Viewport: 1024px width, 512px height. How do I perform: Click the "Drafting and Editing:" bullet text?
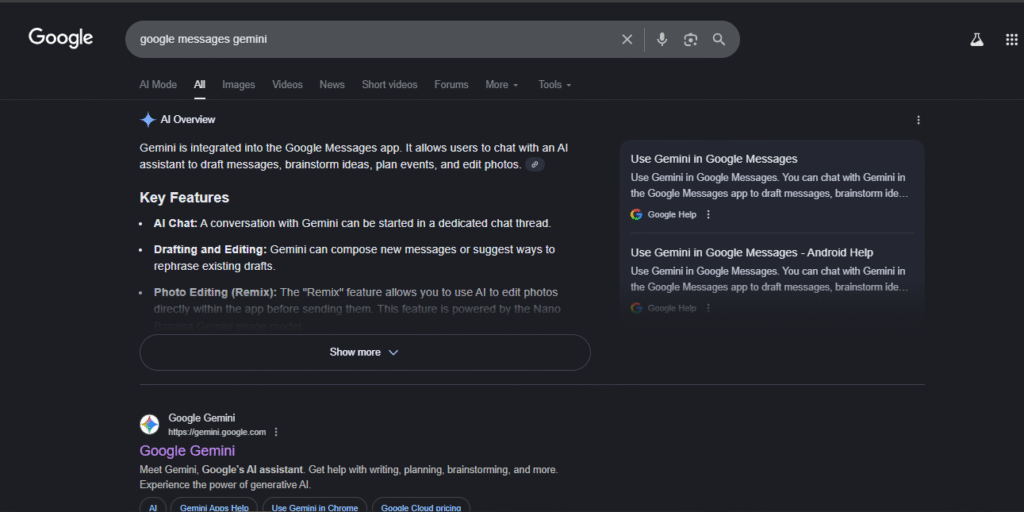click(x=210, y=249)
